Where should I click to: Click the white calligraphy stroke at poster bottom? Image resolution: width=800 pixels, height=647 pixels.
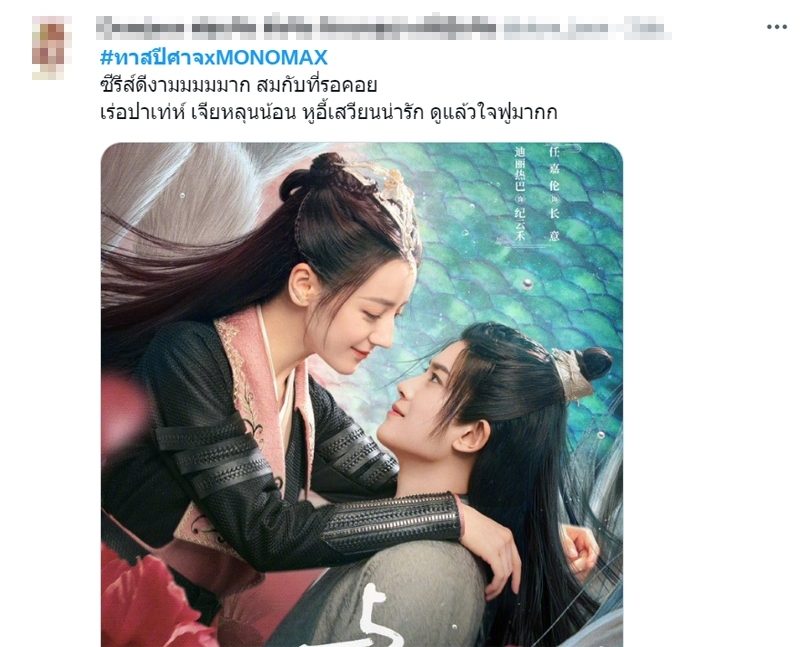click(x=380, y=617)
